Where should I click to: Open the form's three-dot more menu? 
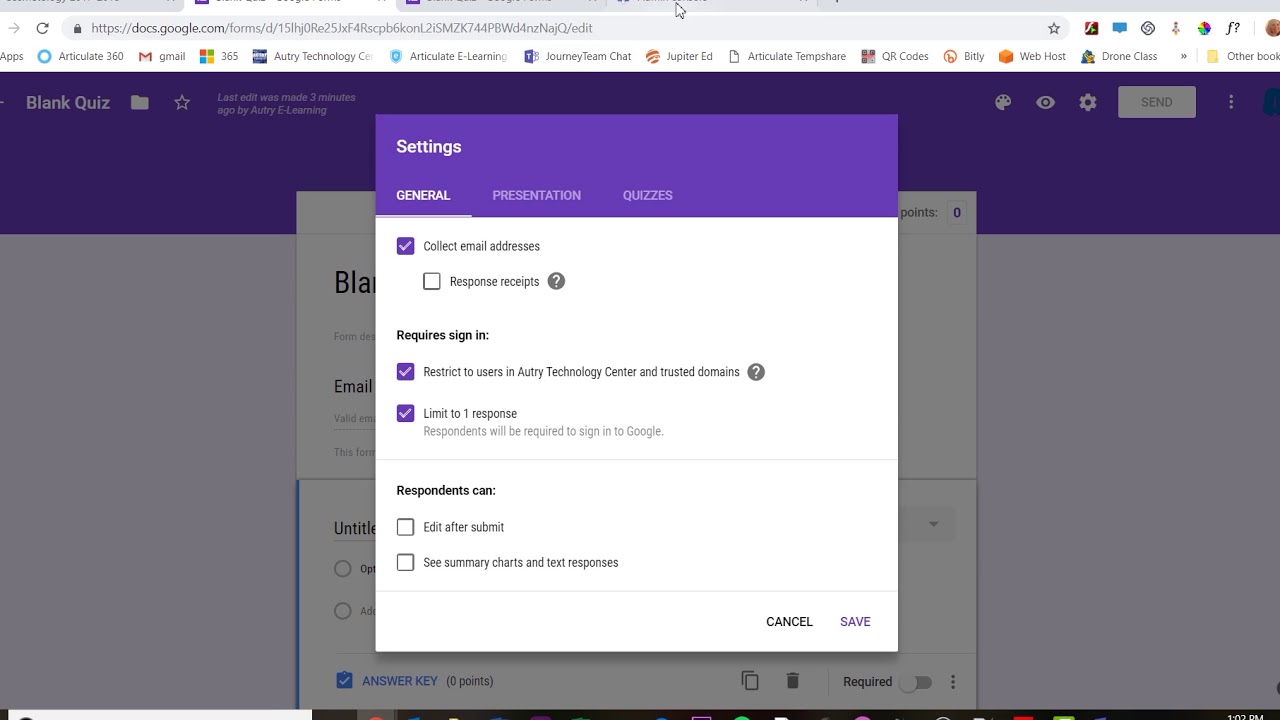(1231, 102)
